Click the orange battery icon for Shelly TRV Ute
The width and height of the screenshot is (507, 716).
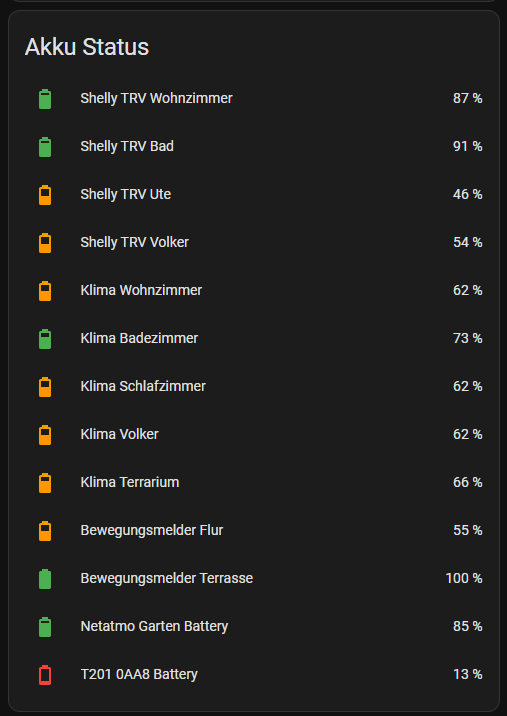pyautogui.click(x=45, y=195)
